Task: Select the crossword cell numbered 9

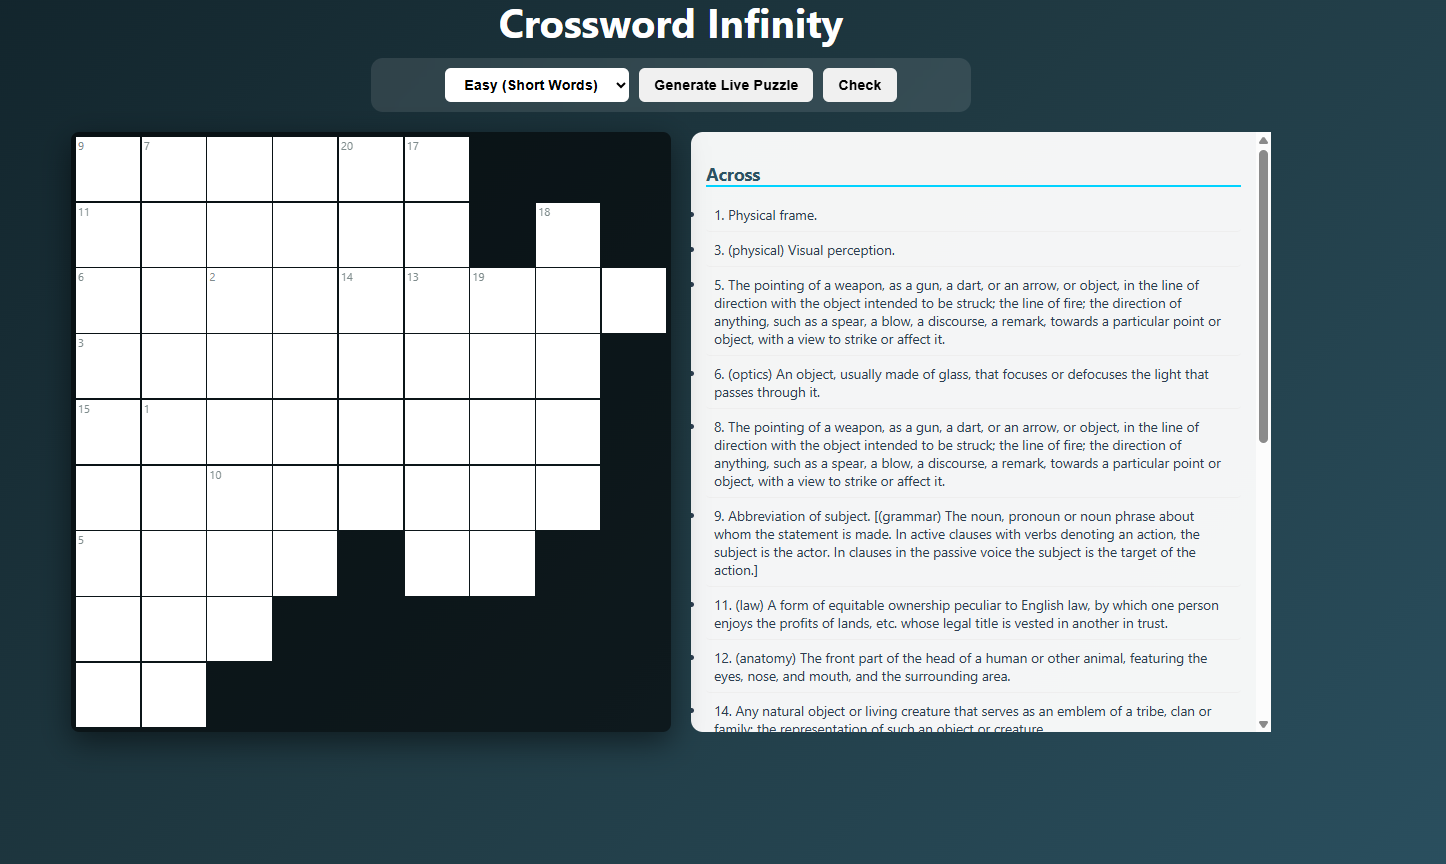Action: click(x=108, y=169)
